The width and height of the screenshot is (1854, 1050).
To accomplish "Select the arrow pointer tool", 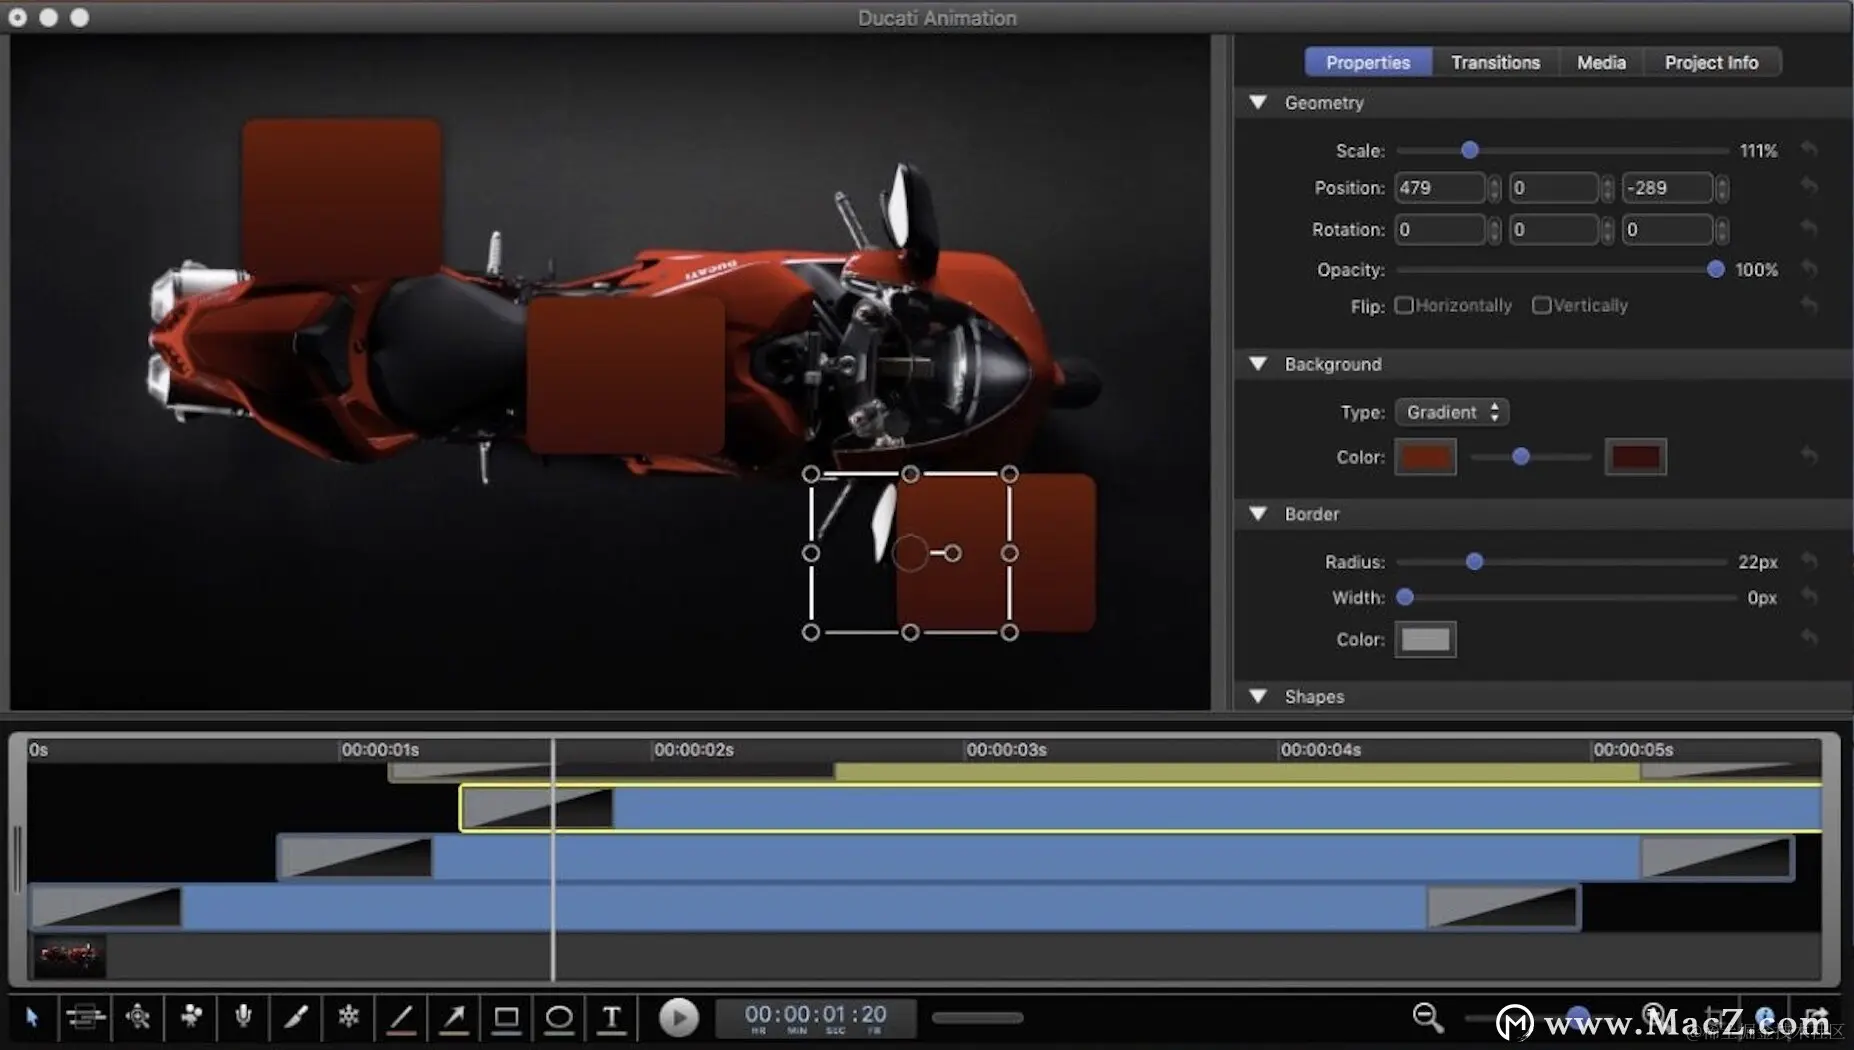I will tap(32, 1017).
